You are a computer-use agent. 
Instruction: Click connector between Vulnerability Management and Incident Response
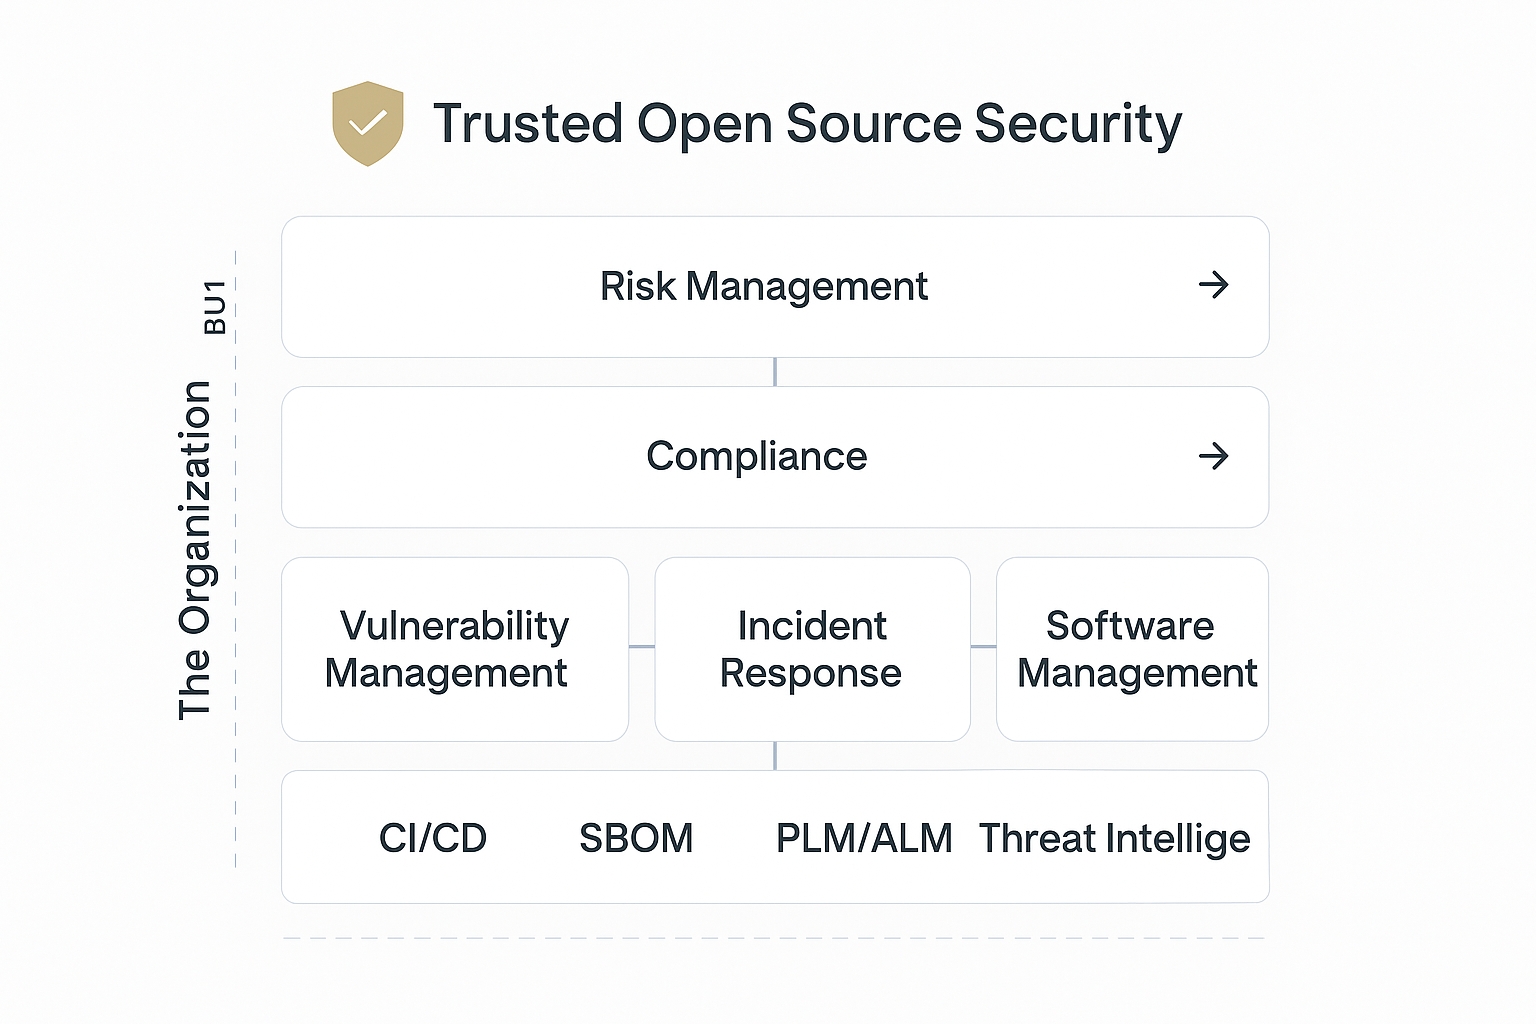(642, 647)
